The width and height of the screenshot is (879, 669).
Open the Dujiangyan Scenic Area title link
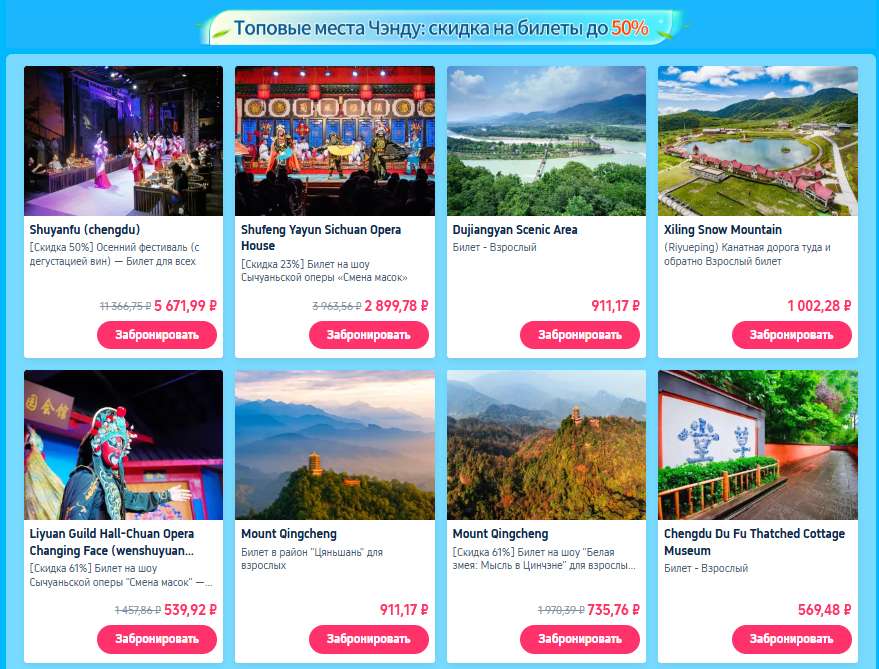click(515, 229)
